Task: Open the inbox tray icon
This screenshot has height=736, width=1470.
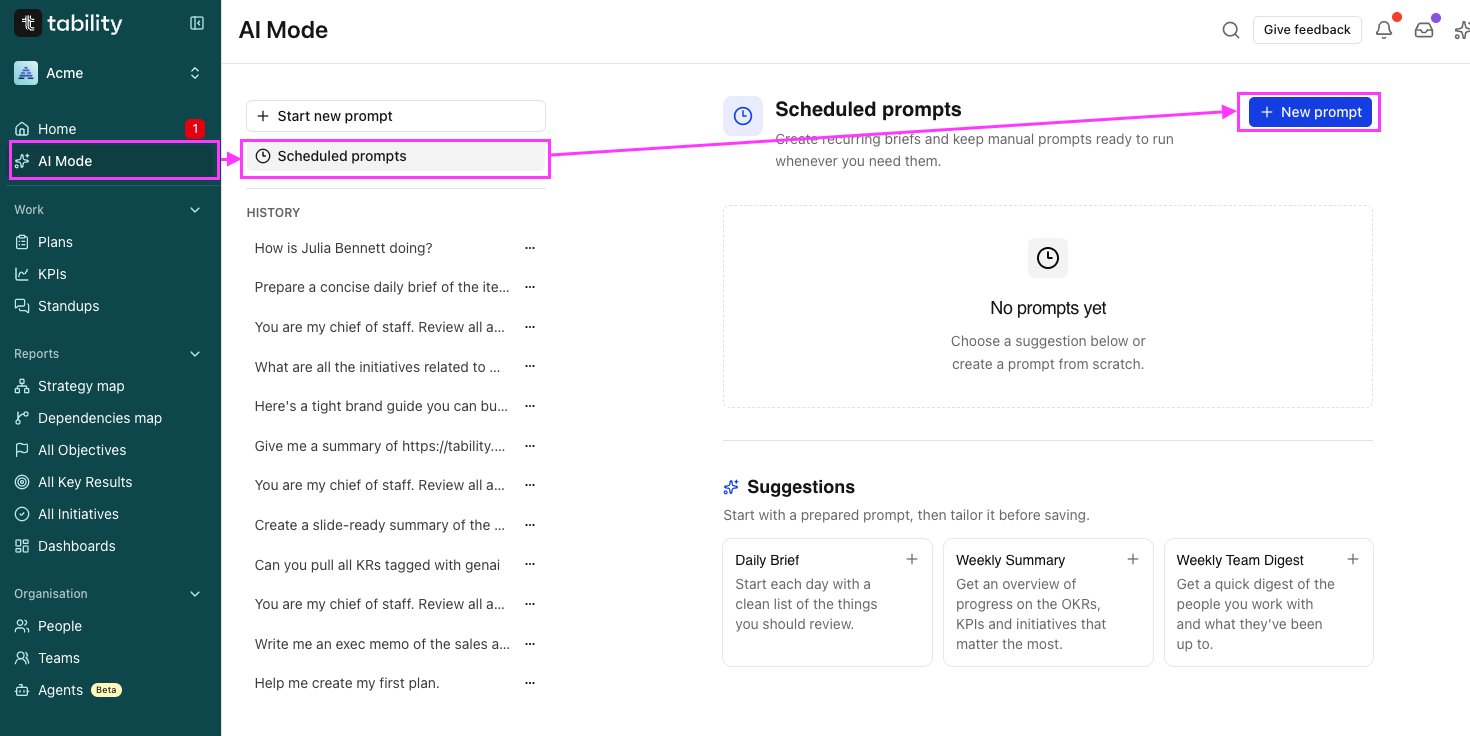Action: click(x=1424, y=30)
